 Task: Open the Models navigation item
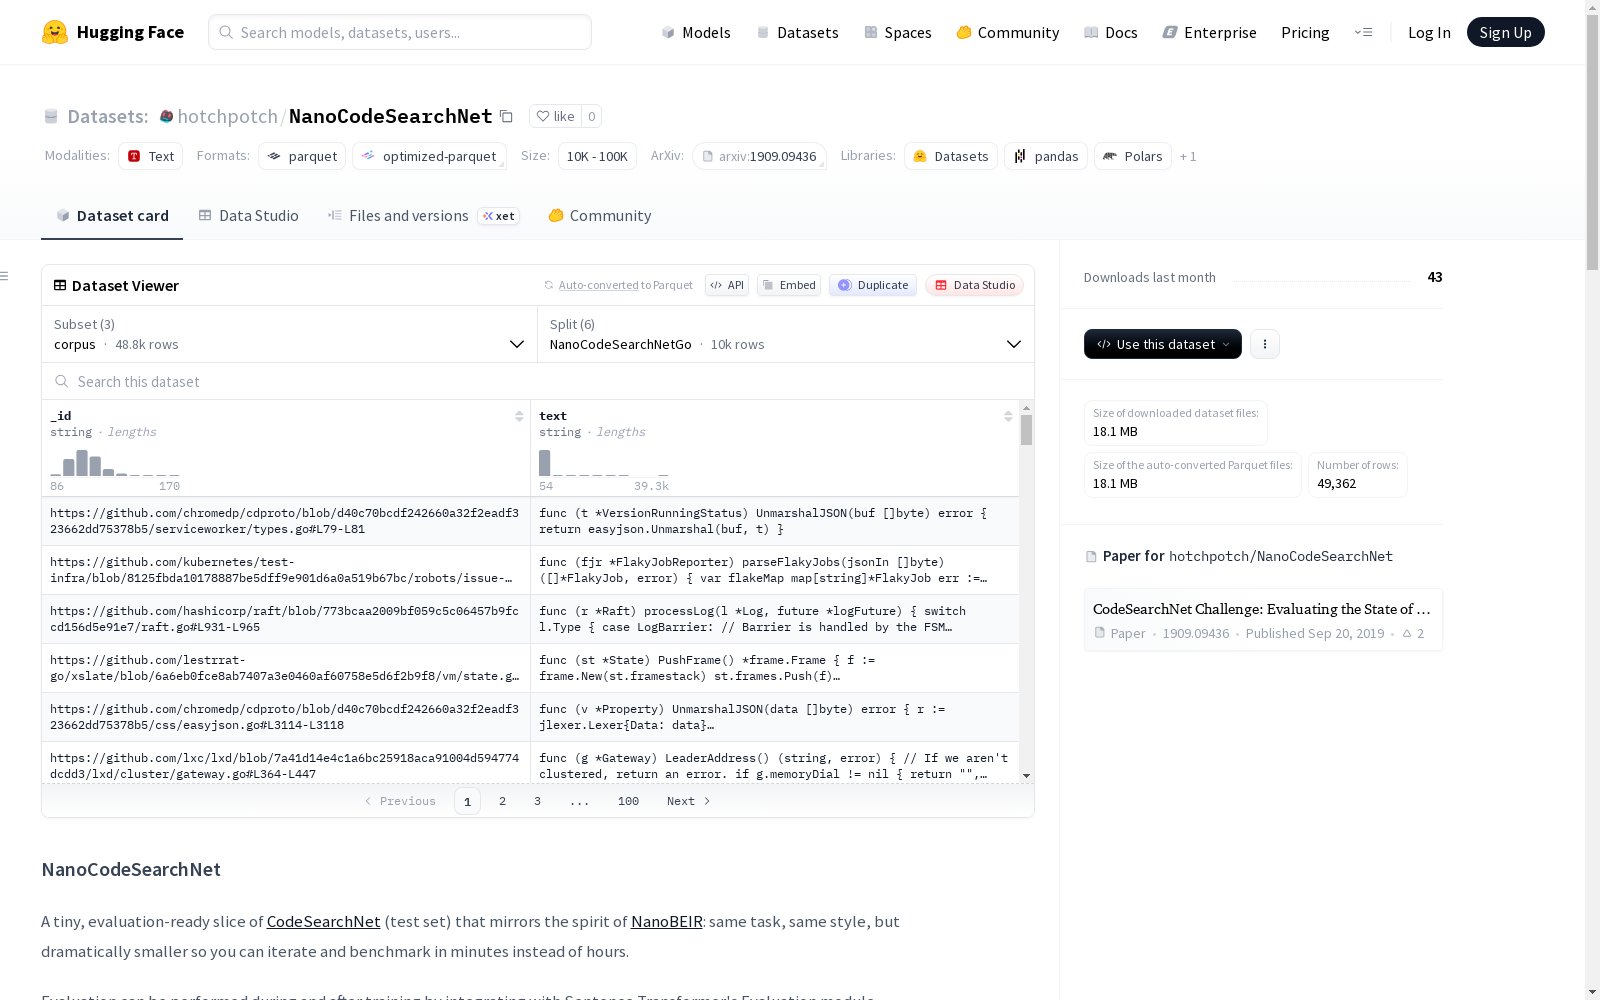(x=696, y=32)
